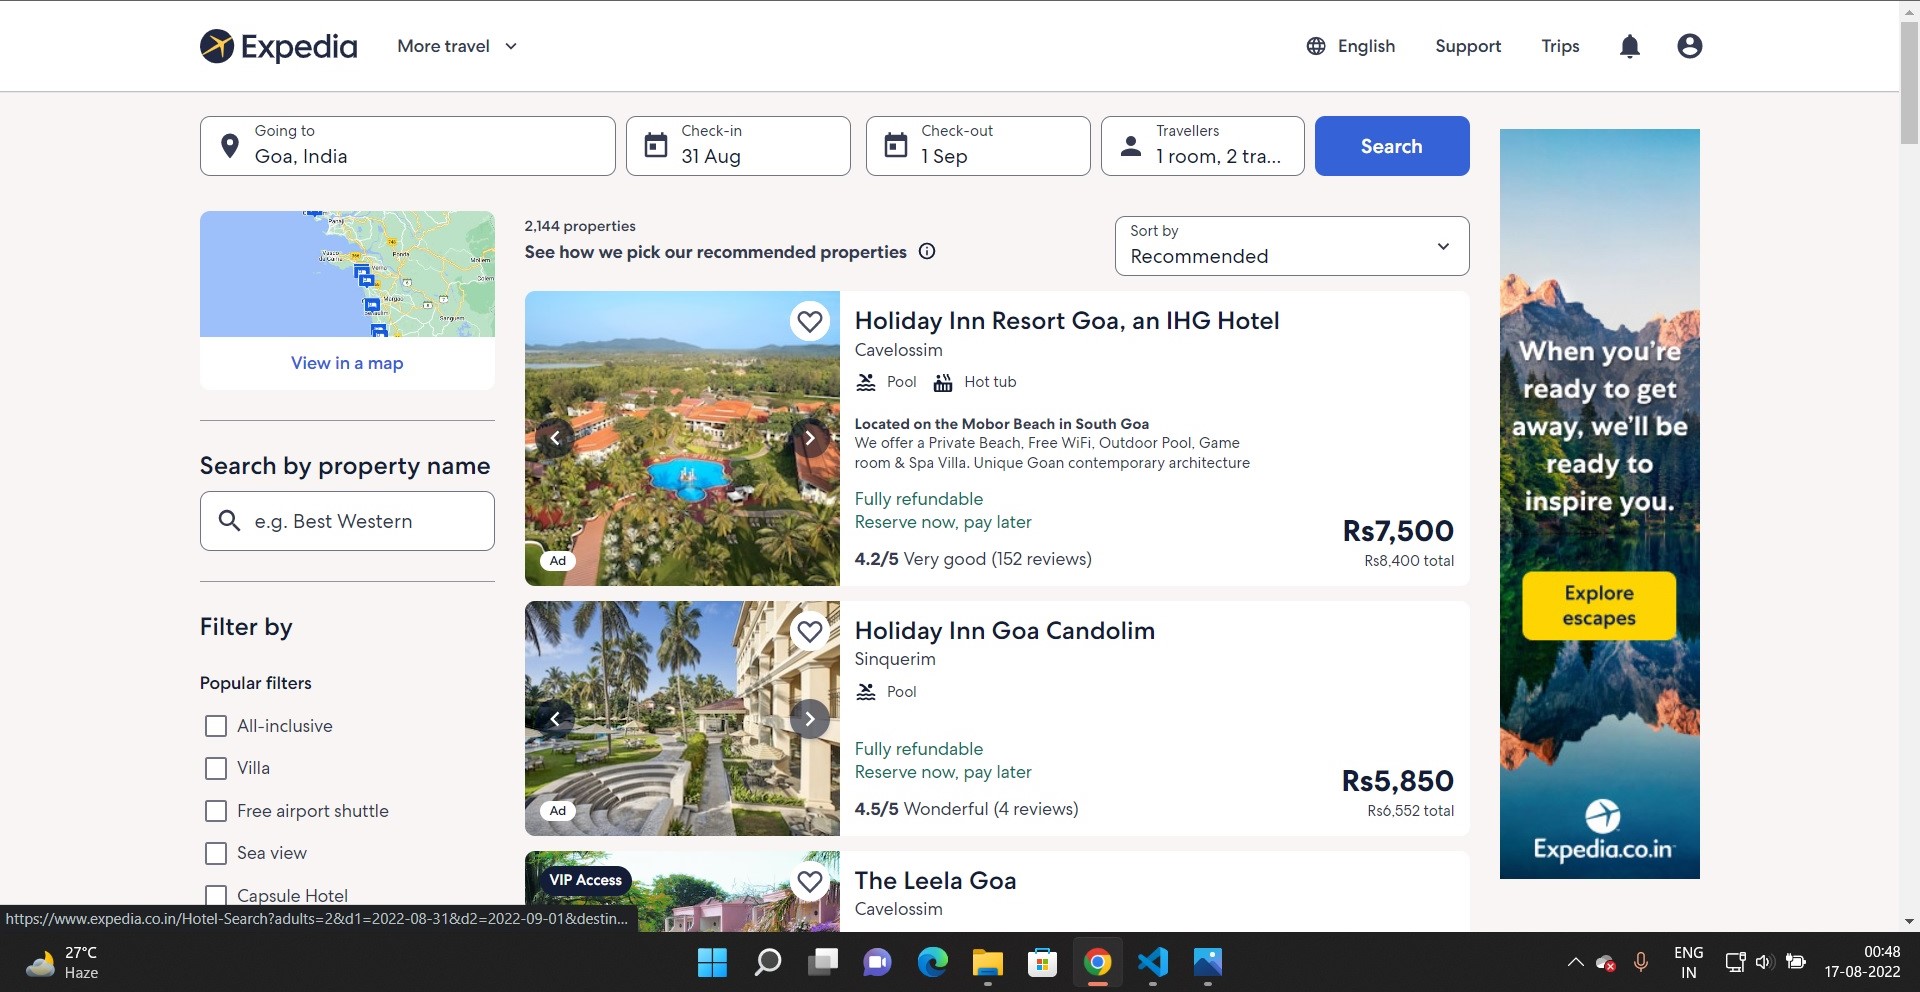Open Microsoft Store from taskbar
Viewport: 1920px width, 992px height.
pyautogui.click(x=1042, y=962)
